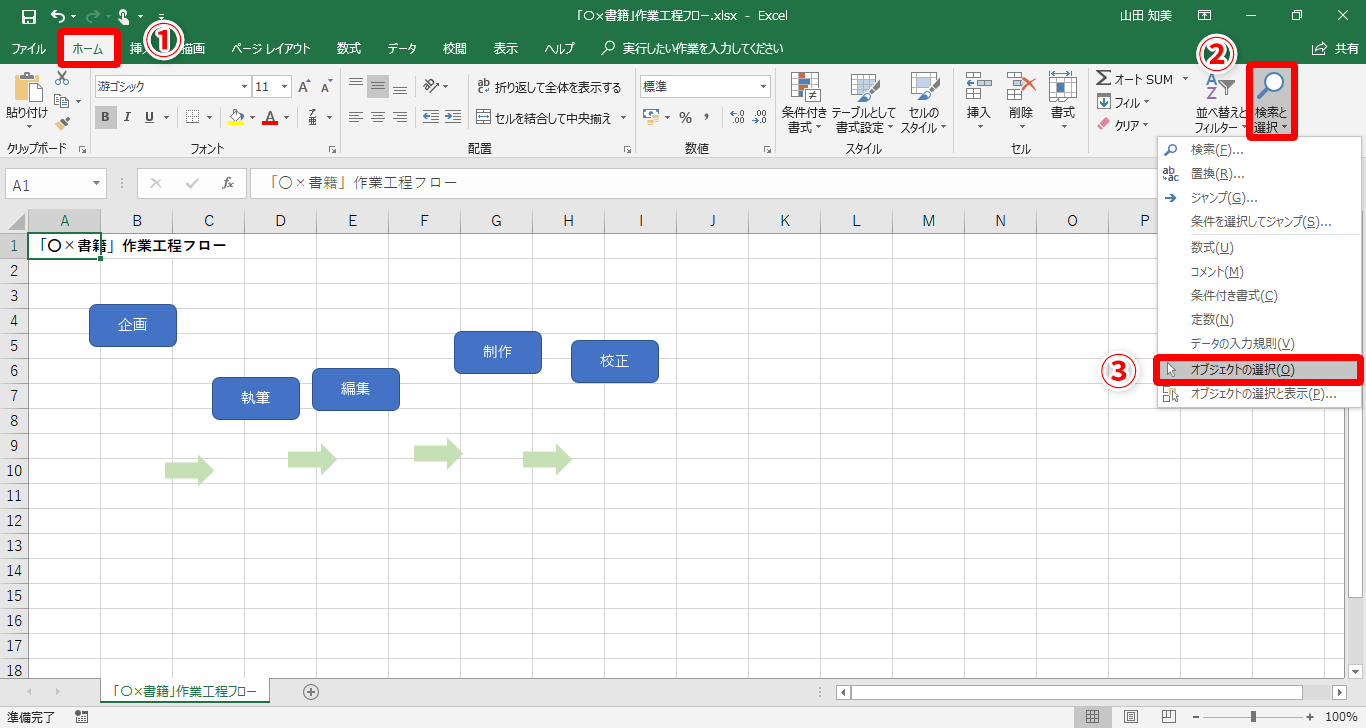Toggle middle vertical alignment
The height and width of the screenshot is (728, 1366).
pyautogui.click(x=378, y=86)
